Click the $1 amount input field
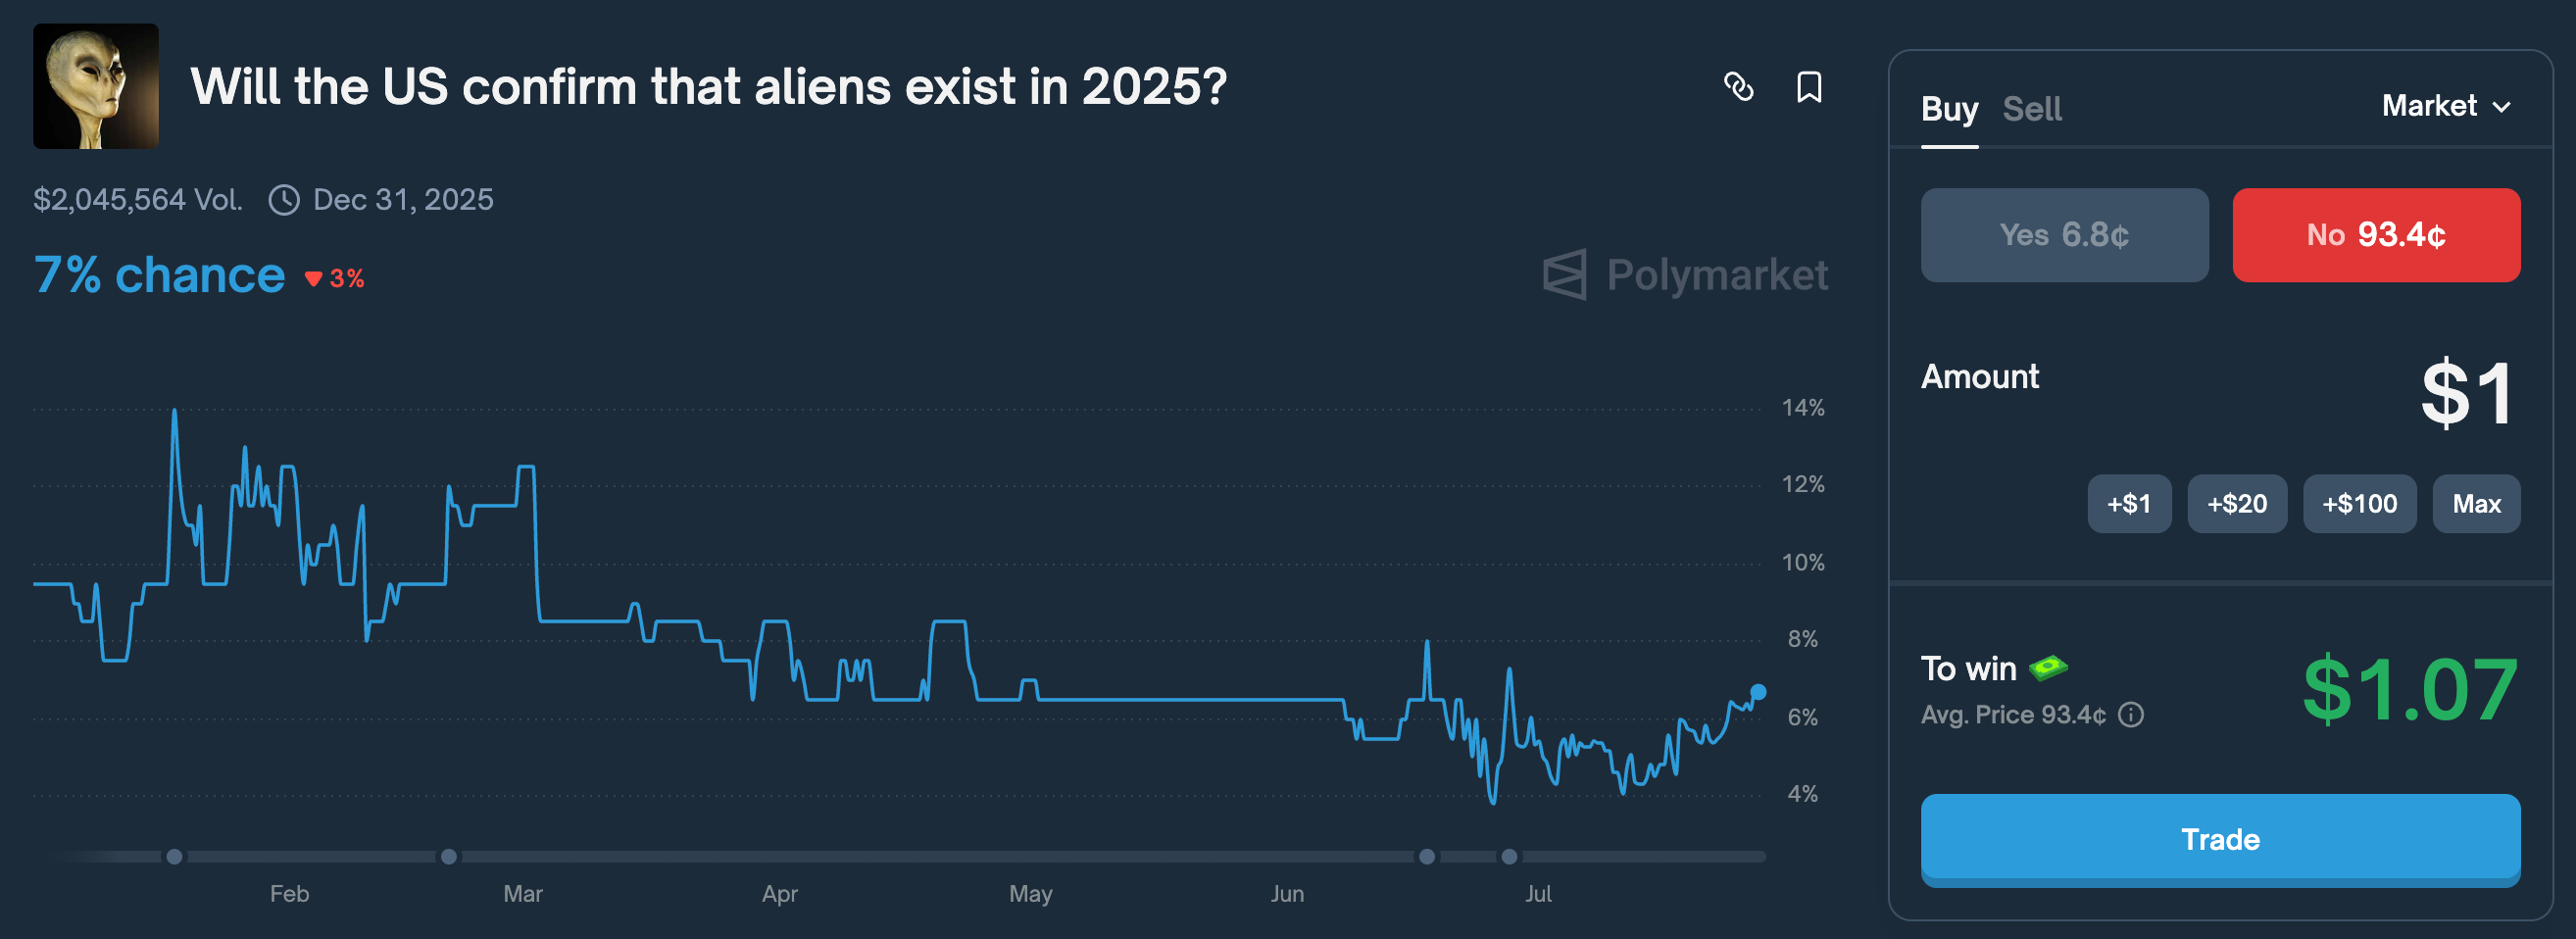The image size is (2576, 939). 2466,394
